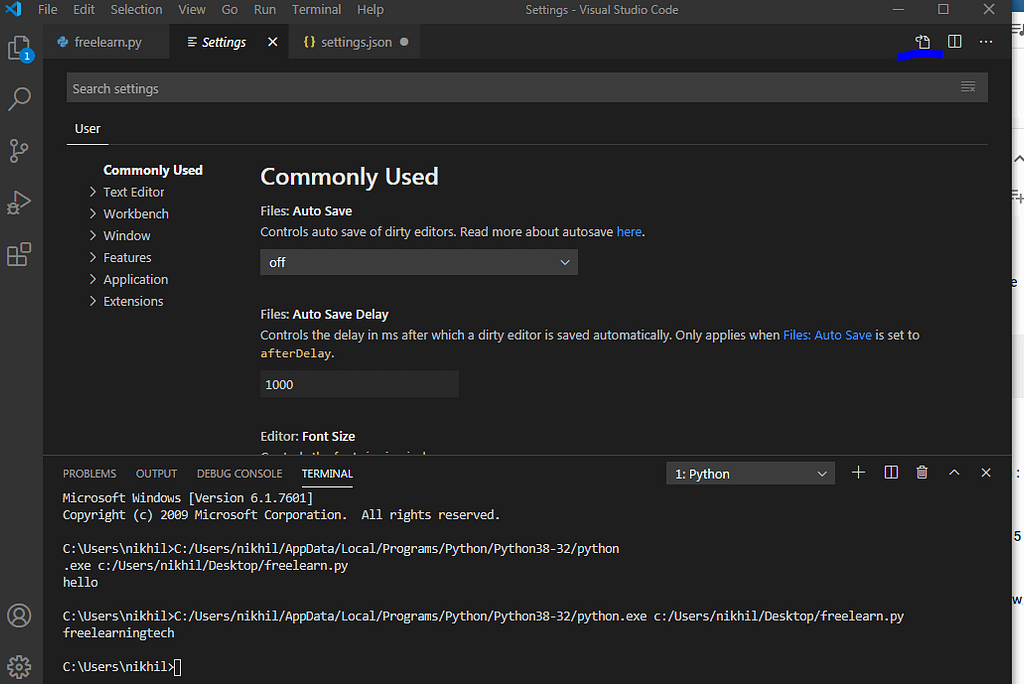Click the terminal prompt C:\Users\nikhil>
The height and width of the screenshot is (684, 1024).
(118, 666)
